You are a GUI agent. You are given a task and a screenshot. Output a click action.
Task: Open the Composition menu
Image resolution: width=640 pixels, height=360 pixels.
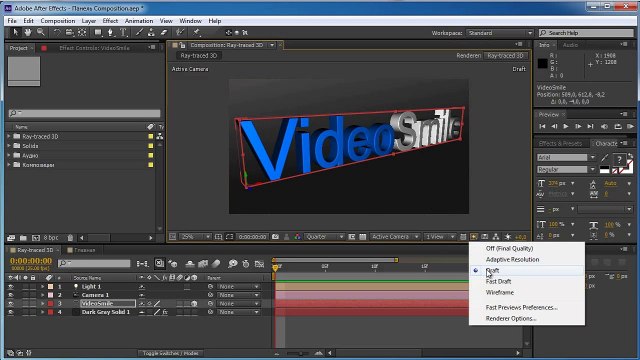coord(58,21)
